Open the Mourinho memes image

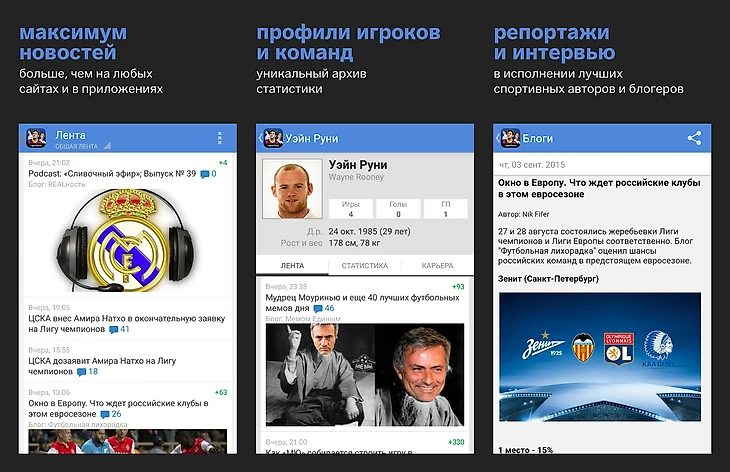365,375
